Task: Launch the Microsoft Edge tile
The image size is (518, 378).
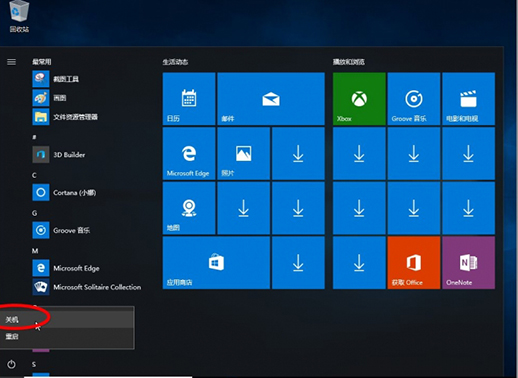Action: [189, 153]
